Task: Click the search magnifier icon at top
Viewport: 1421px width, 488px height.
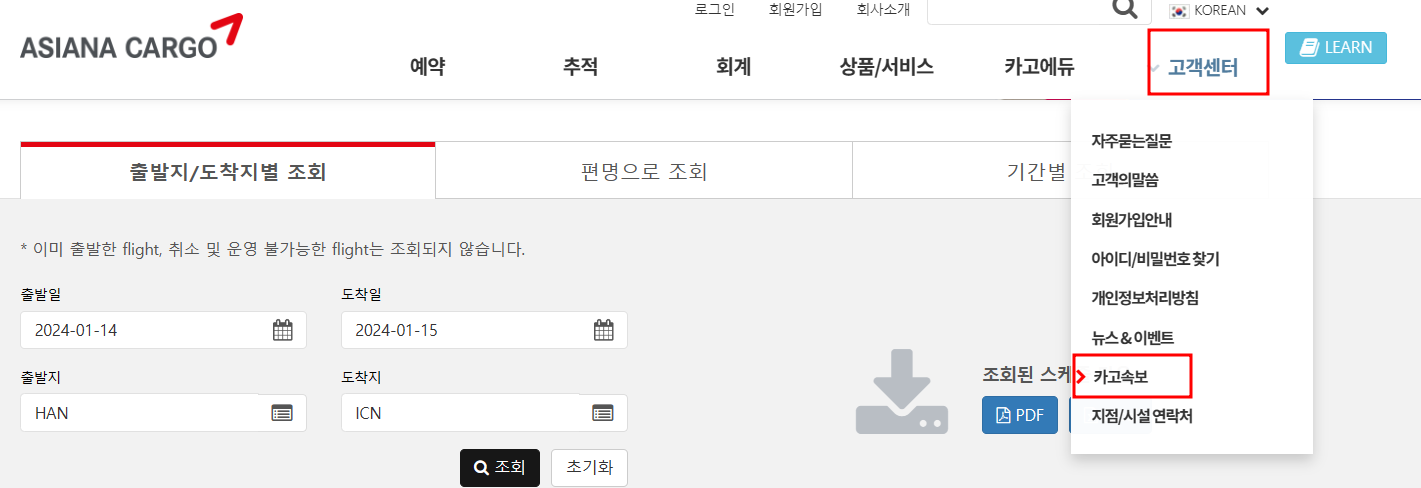Action: click(1125, 9)
